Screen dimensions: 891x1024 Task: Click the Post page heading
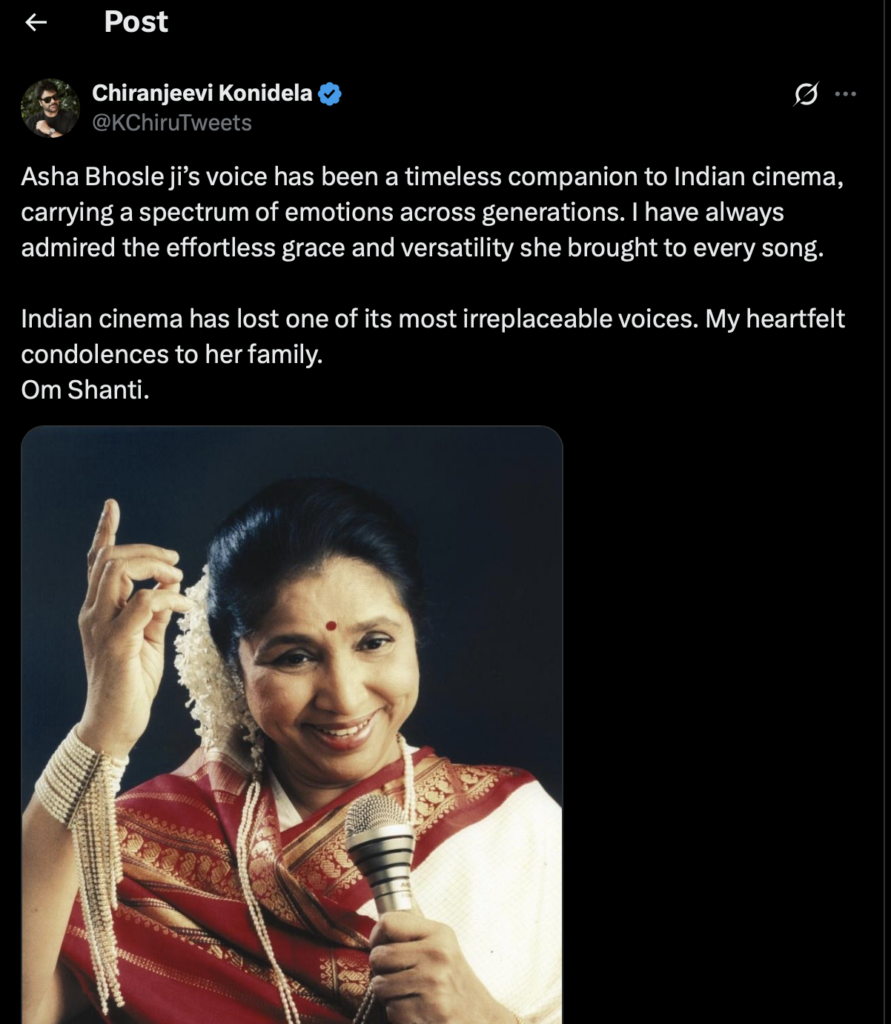[x=136, y=22]
